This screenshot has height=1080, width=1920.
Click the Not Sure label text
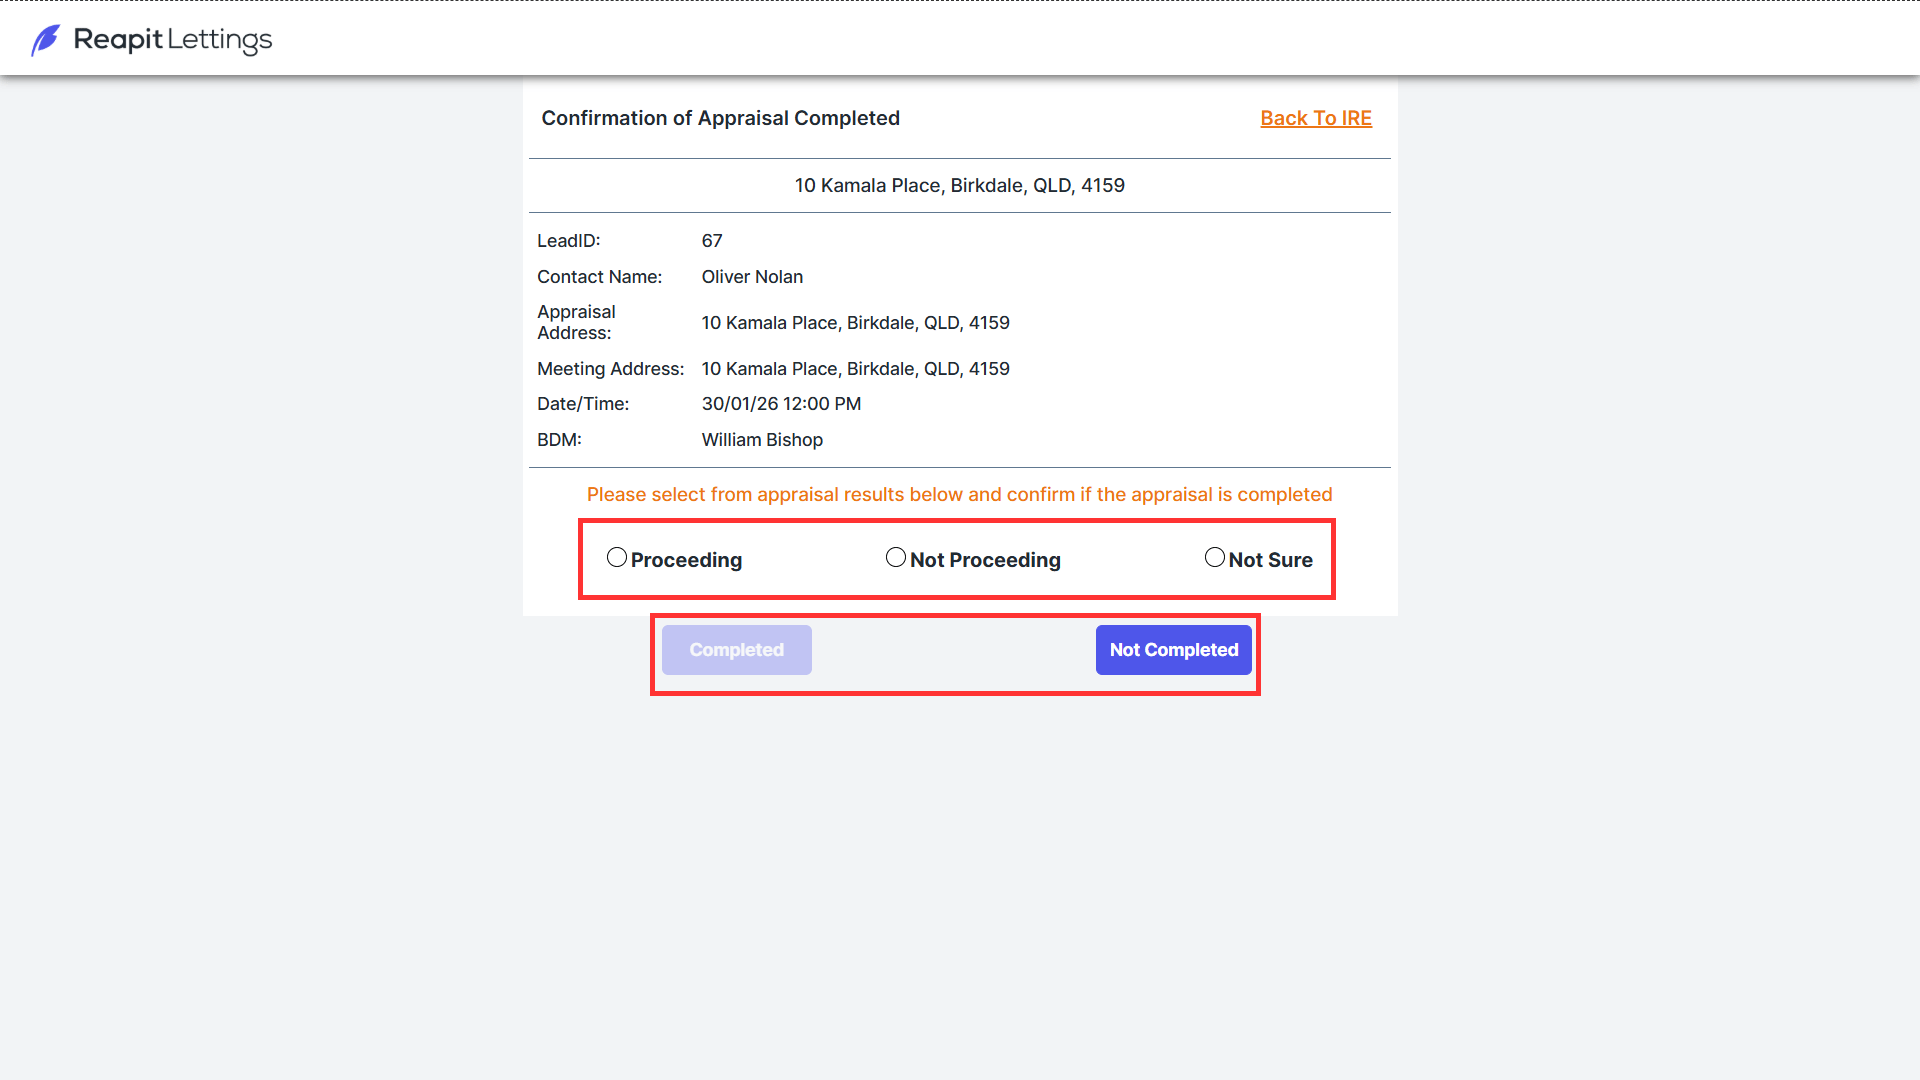click(1271, 560)
